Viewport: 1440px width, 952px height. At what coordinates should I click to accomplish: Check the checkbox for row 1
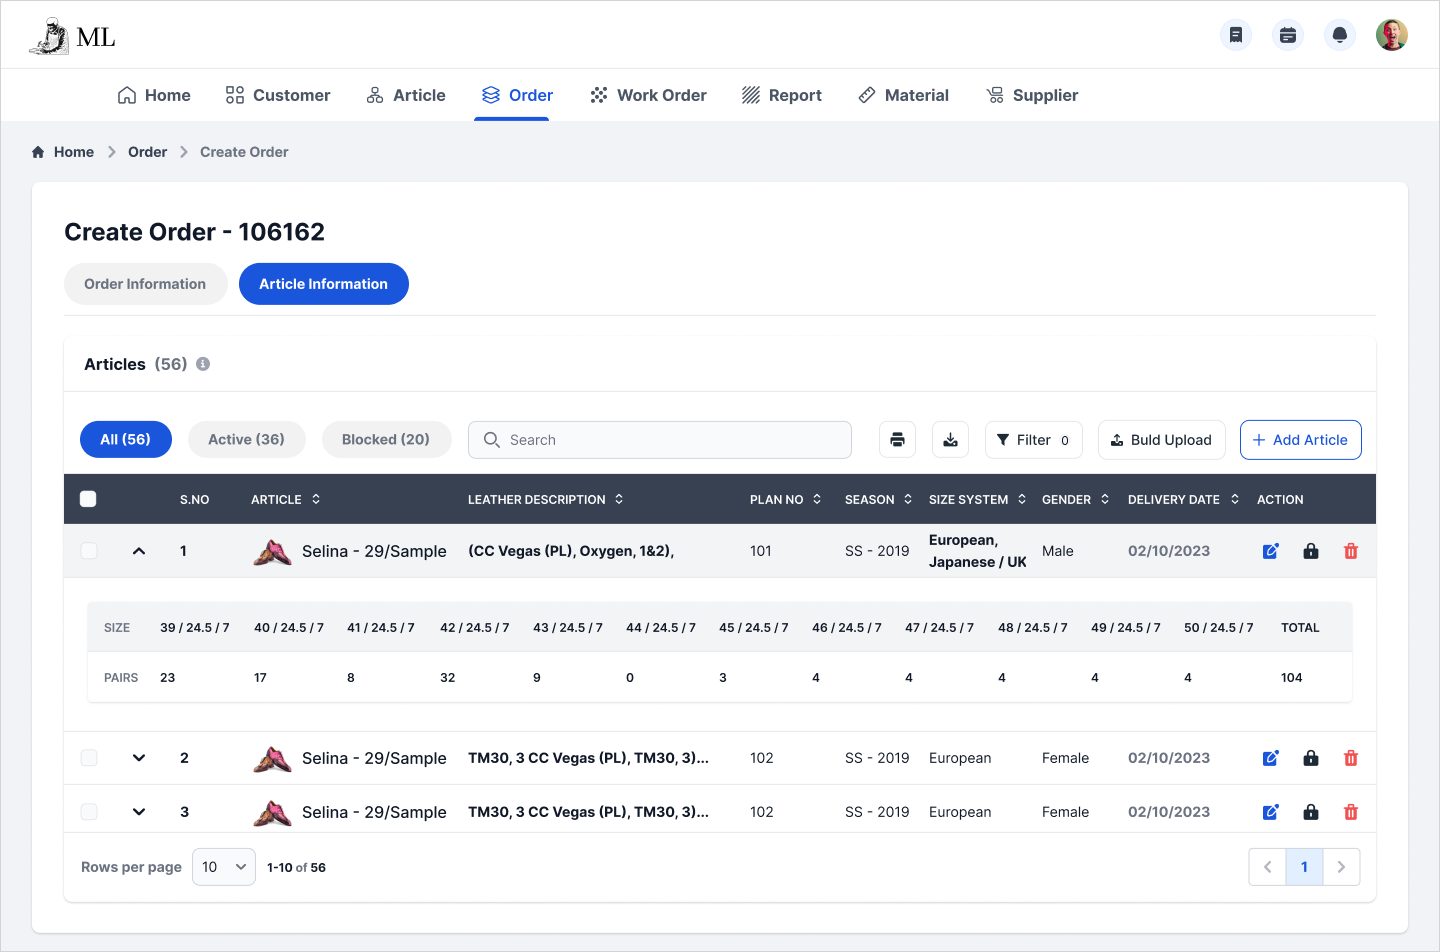click(89, 551)
